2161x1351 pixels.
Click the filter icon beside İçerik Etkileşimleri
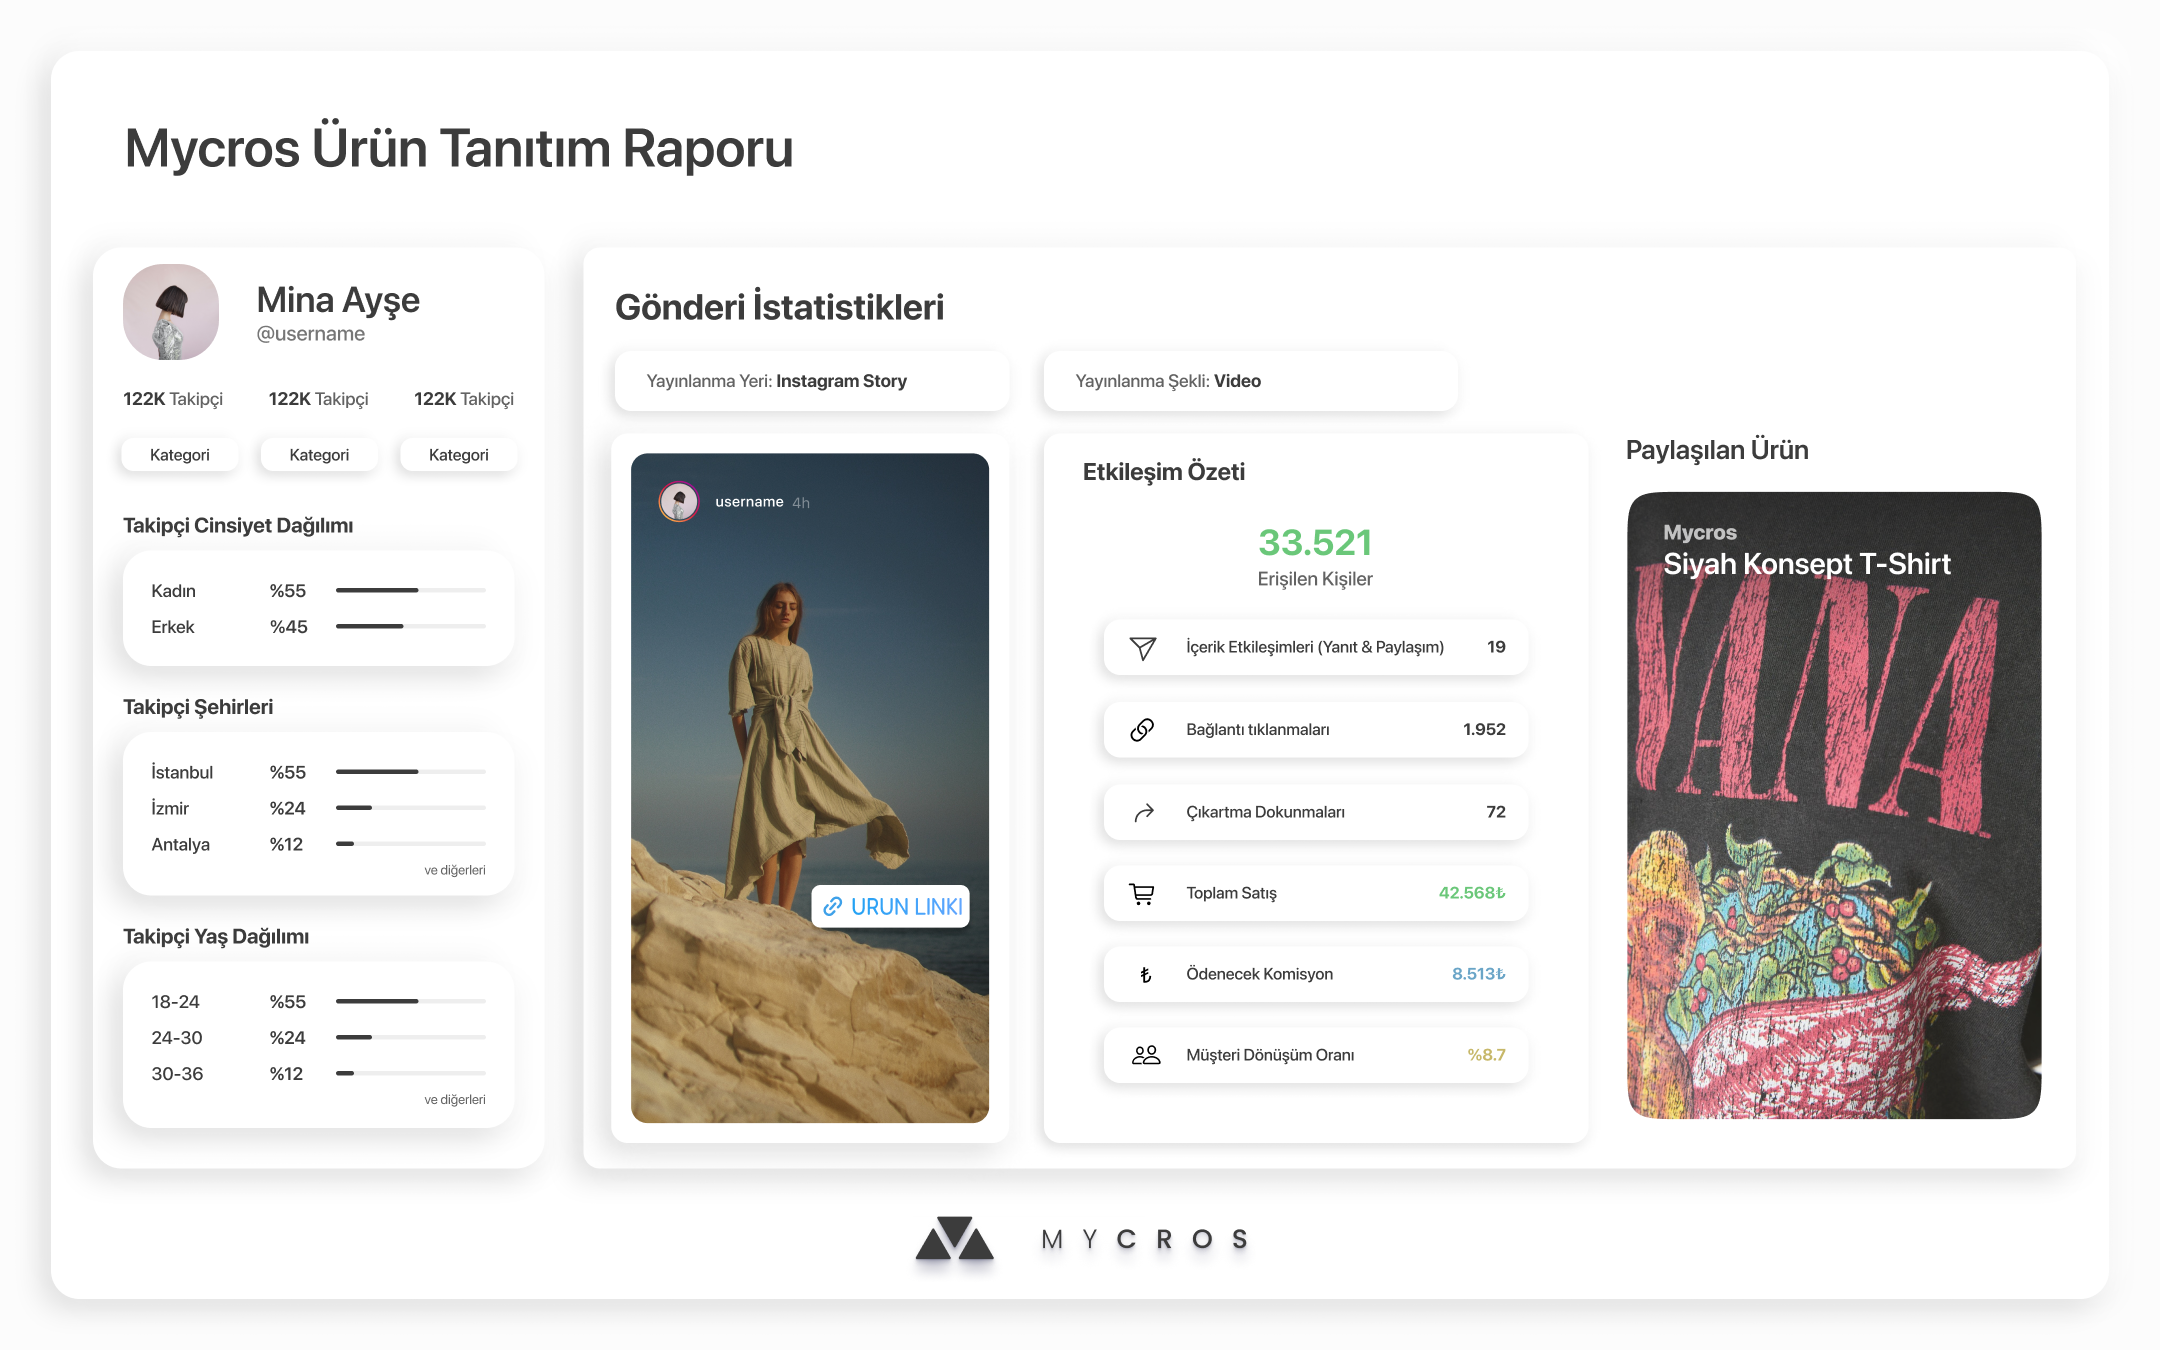[1143, 648]
